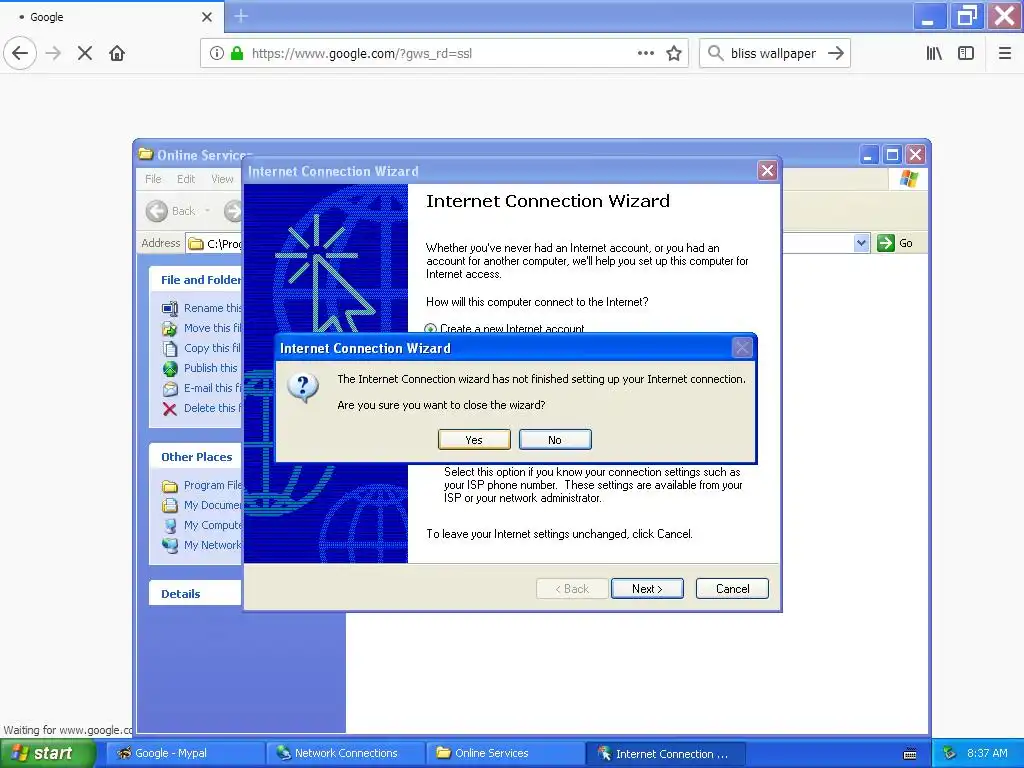1024x768 pixels.
Task: Open File menu in Online Services window
Action: 153,179
